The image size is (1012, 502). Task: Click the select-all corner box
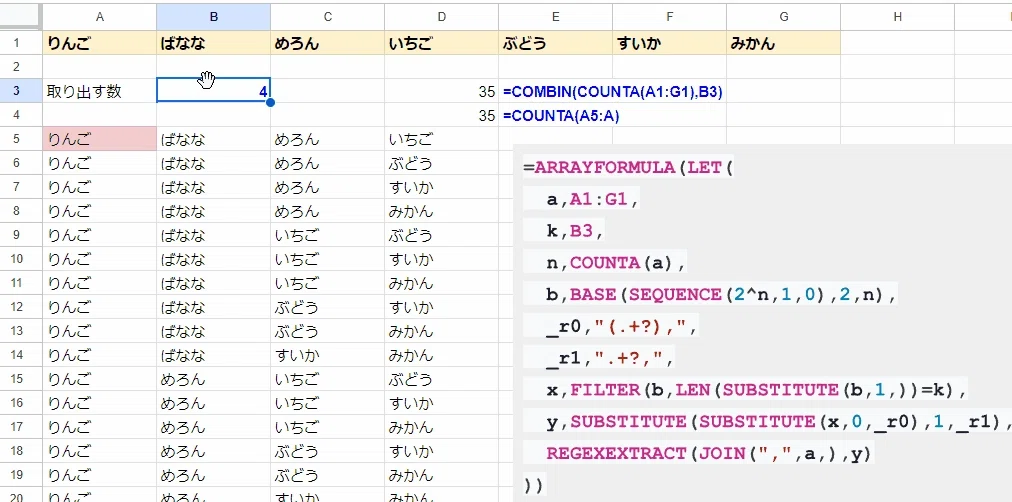coord(21,17)
